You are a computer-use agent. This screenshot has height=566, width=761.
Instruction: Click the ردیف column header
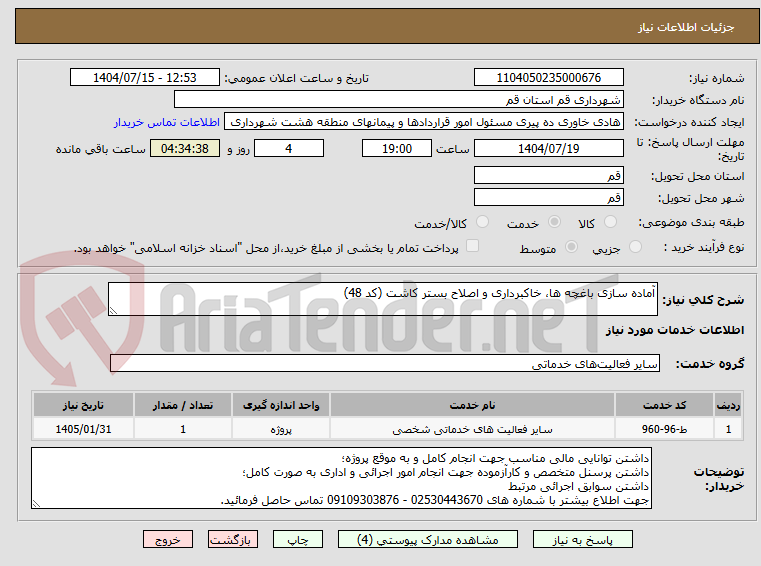coord(728,405)
